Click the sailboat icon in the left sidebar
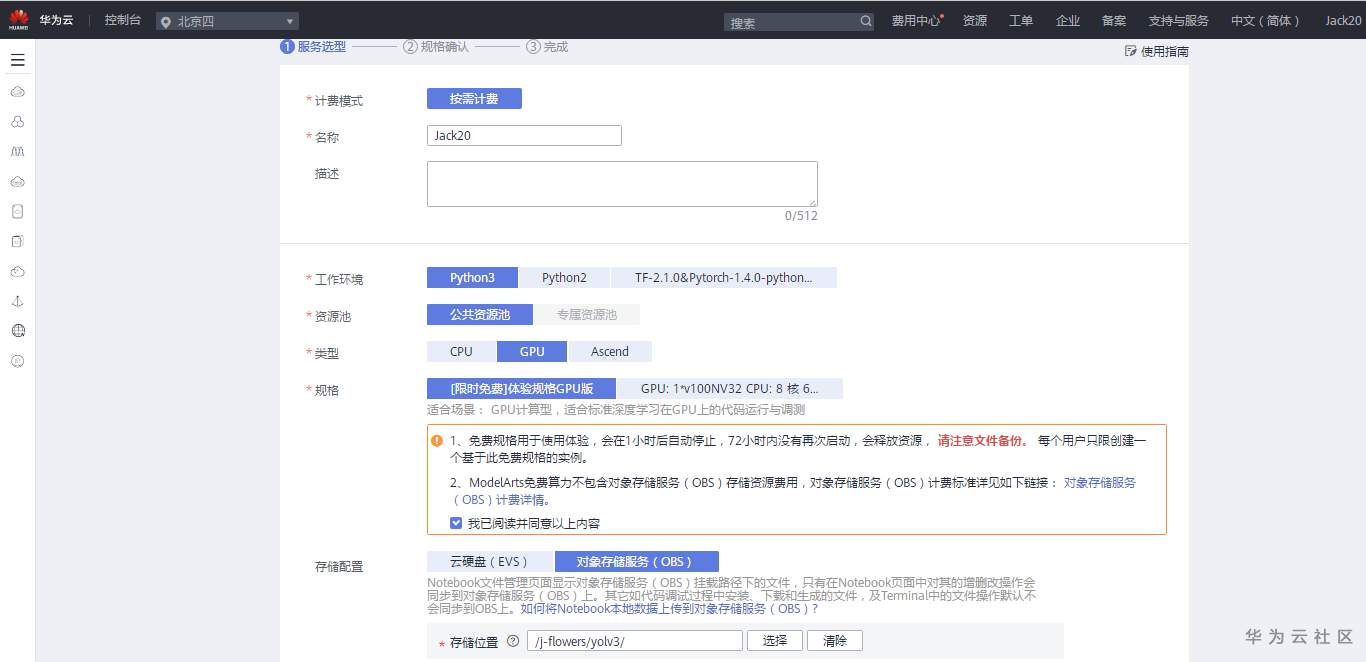This screenshot has width=1366, height=662. 18,301
